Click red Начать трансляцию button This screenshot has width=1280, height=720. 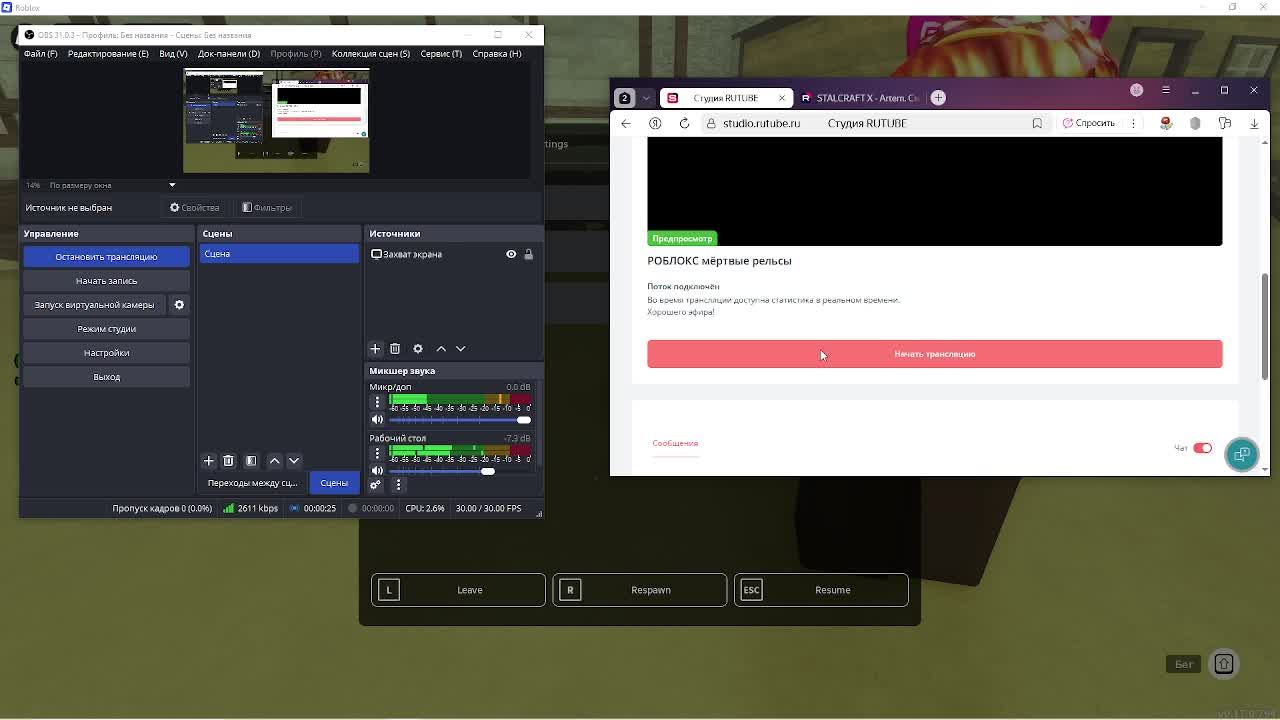[934, 354]
